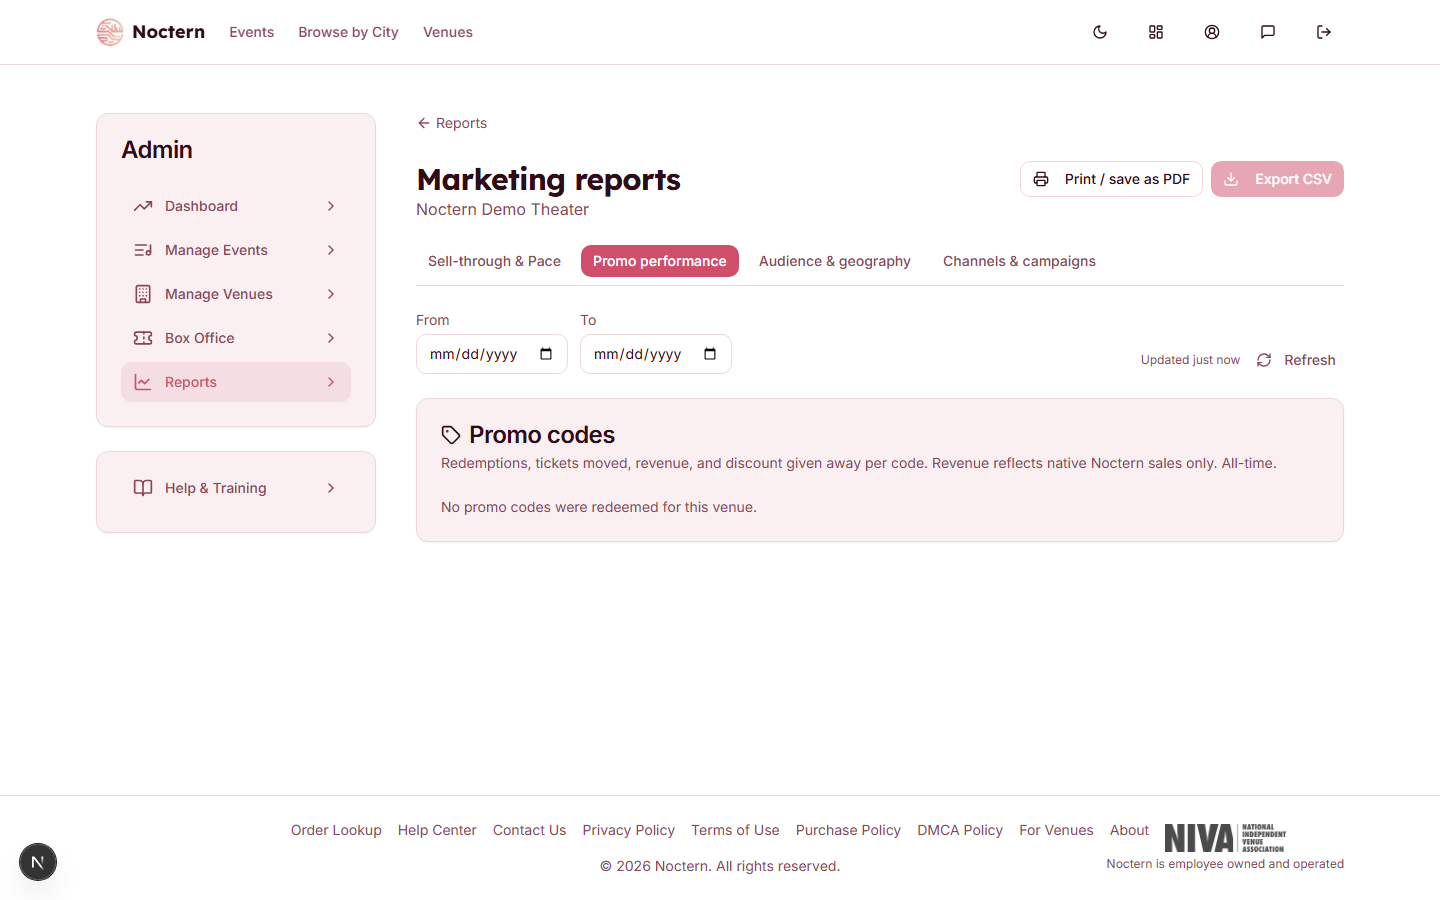Click Print / save as PDF button
The width and height of the screenshot is (1440, 900).
coord(1111,179)
